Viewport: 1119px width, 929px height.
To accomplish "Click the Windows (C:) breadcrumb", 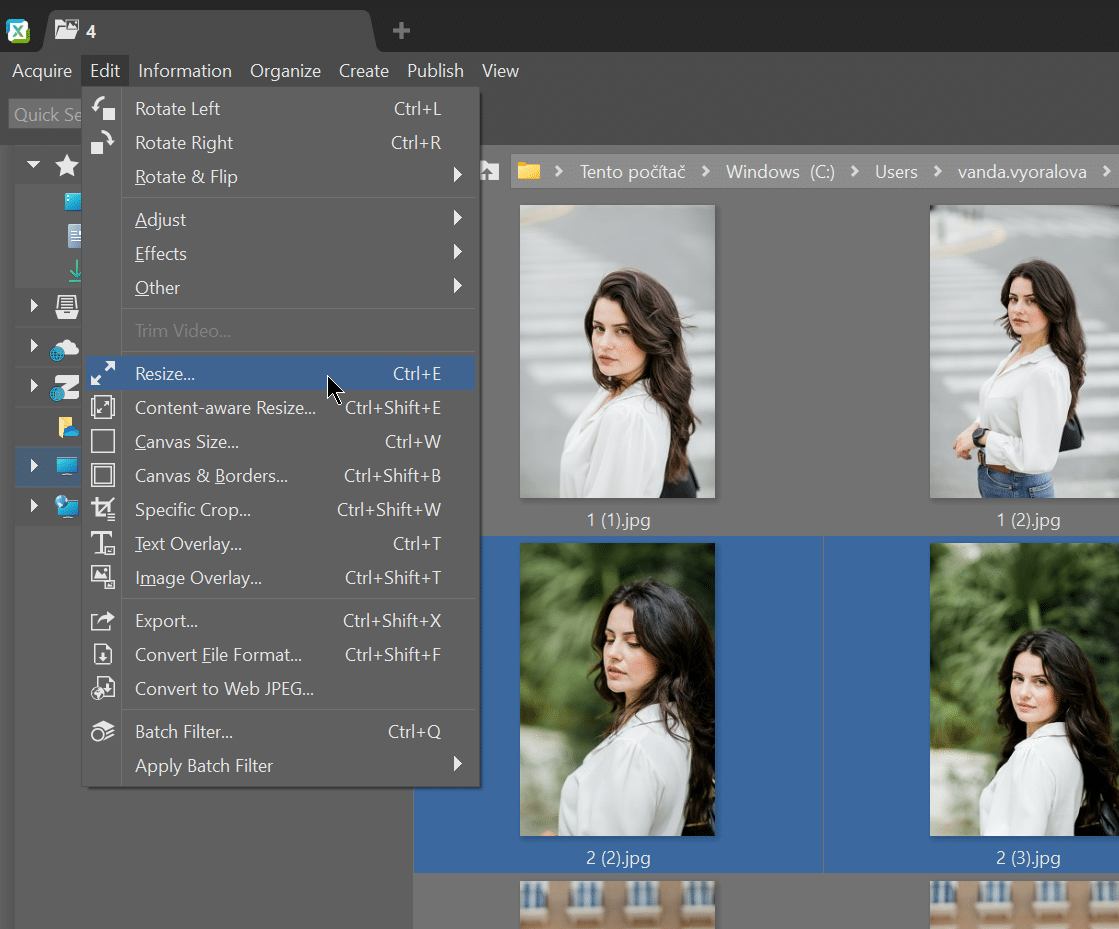I will (780, 172).
